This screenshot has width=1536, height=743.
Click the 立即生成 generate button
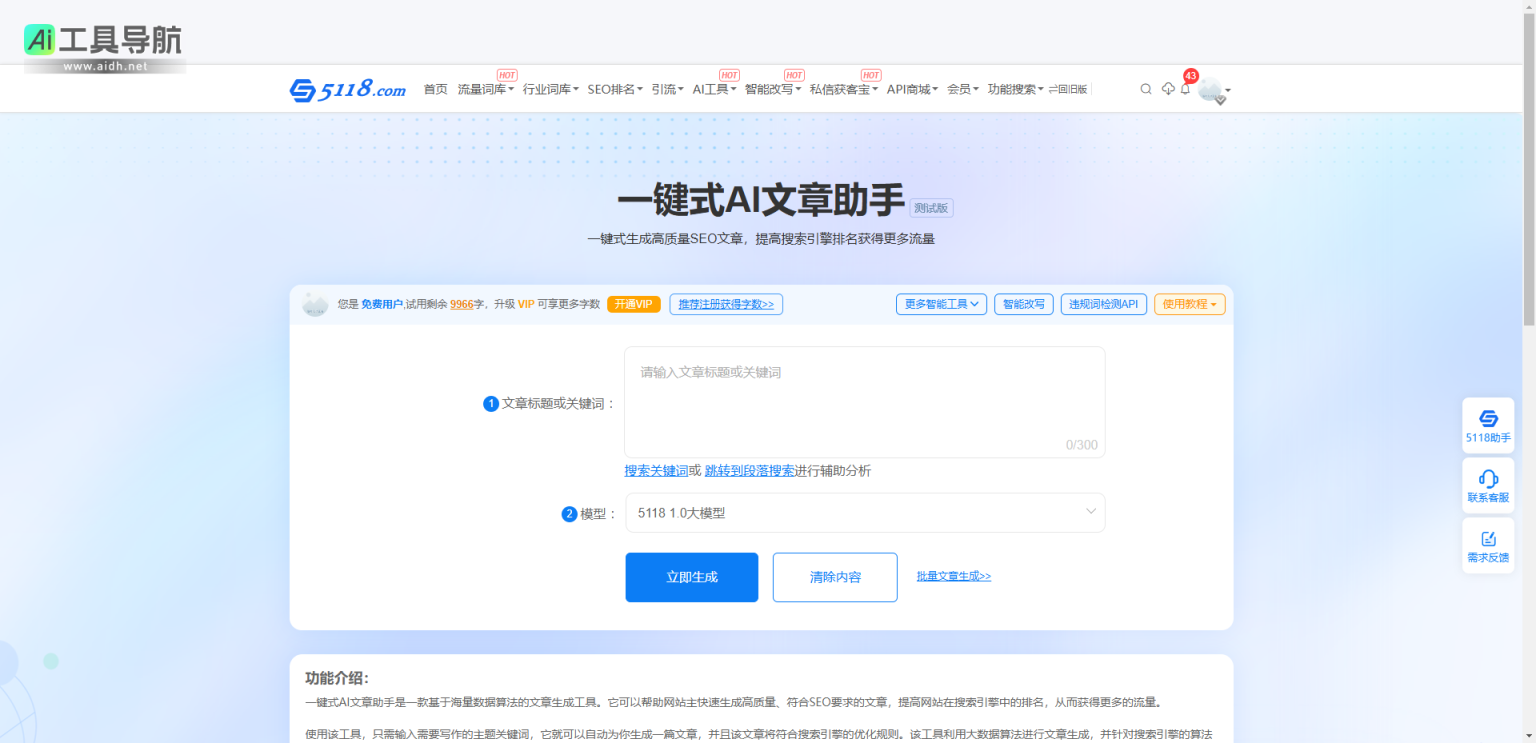pyautogui.click(x=691, y=577)
